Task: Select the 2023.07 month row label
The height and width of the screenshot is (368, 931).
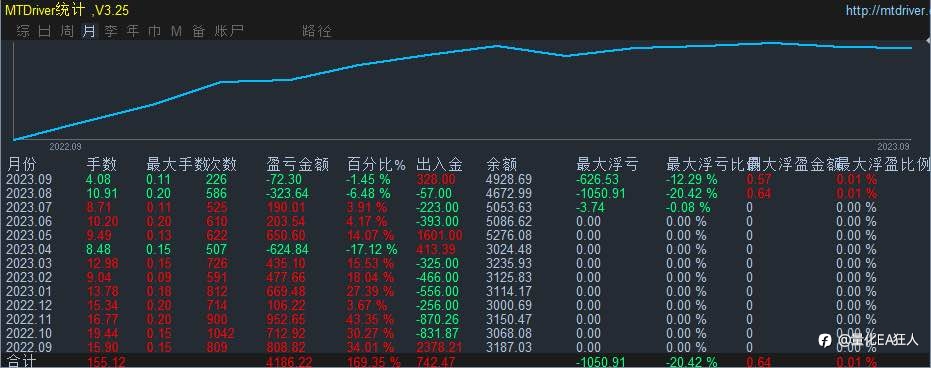Action: pyautogui.click(x=27, y=207)
